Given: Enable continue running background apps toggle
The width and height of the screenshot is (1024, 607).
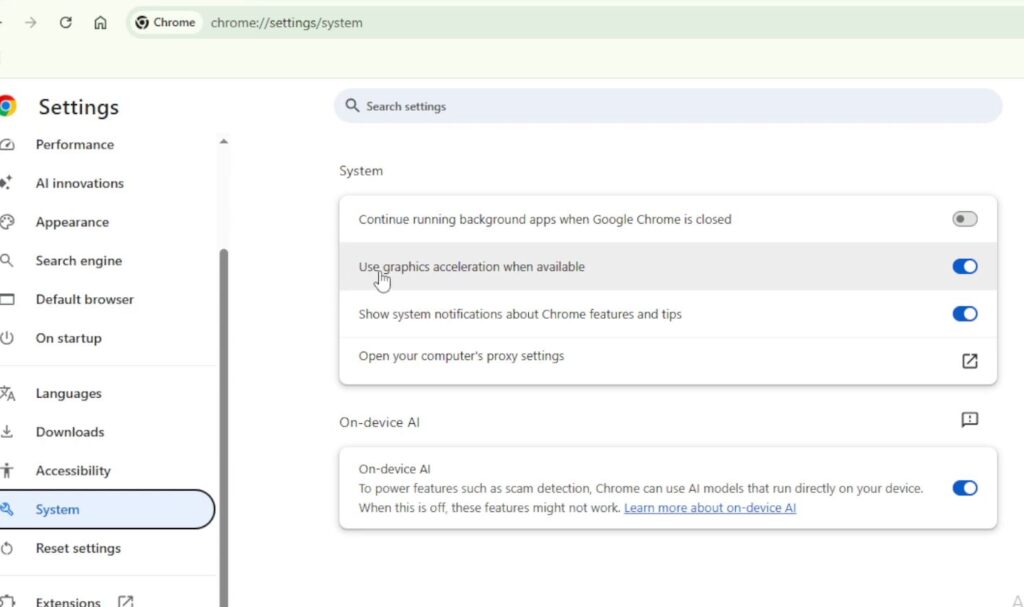Looking at the screenshot, I should (x=965, y=219).
